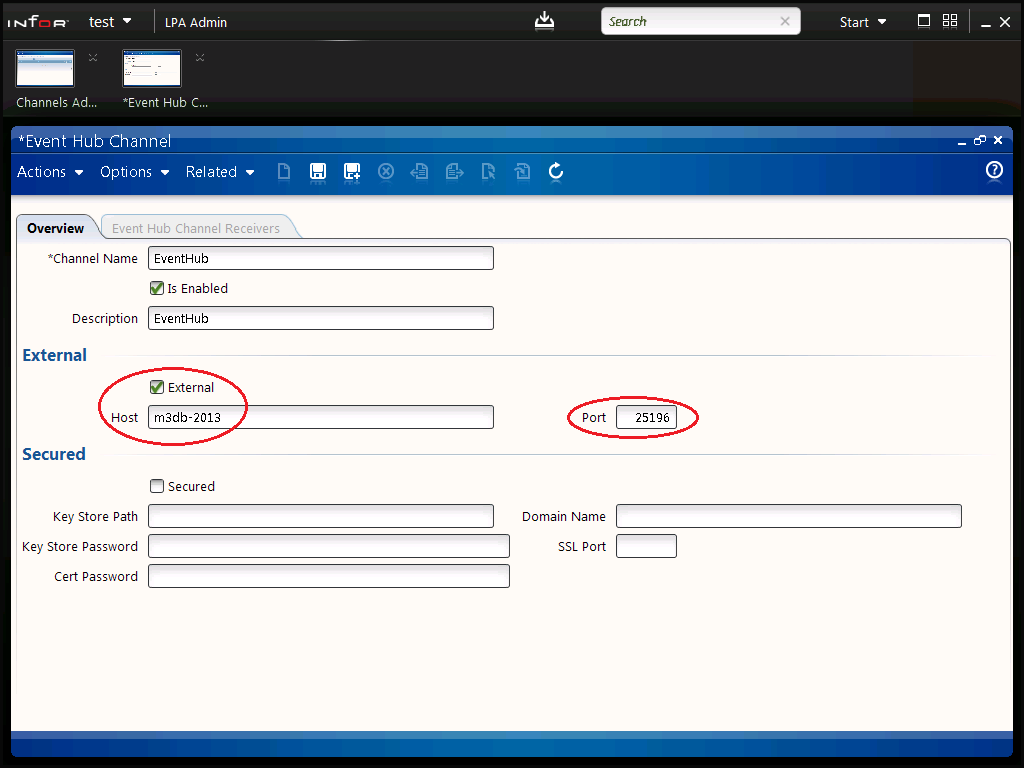The width and height of the screenshot is (1024, 768).
Task: Open Help via question mark icon
Action: pyautogui.click(x=994, y=170)
